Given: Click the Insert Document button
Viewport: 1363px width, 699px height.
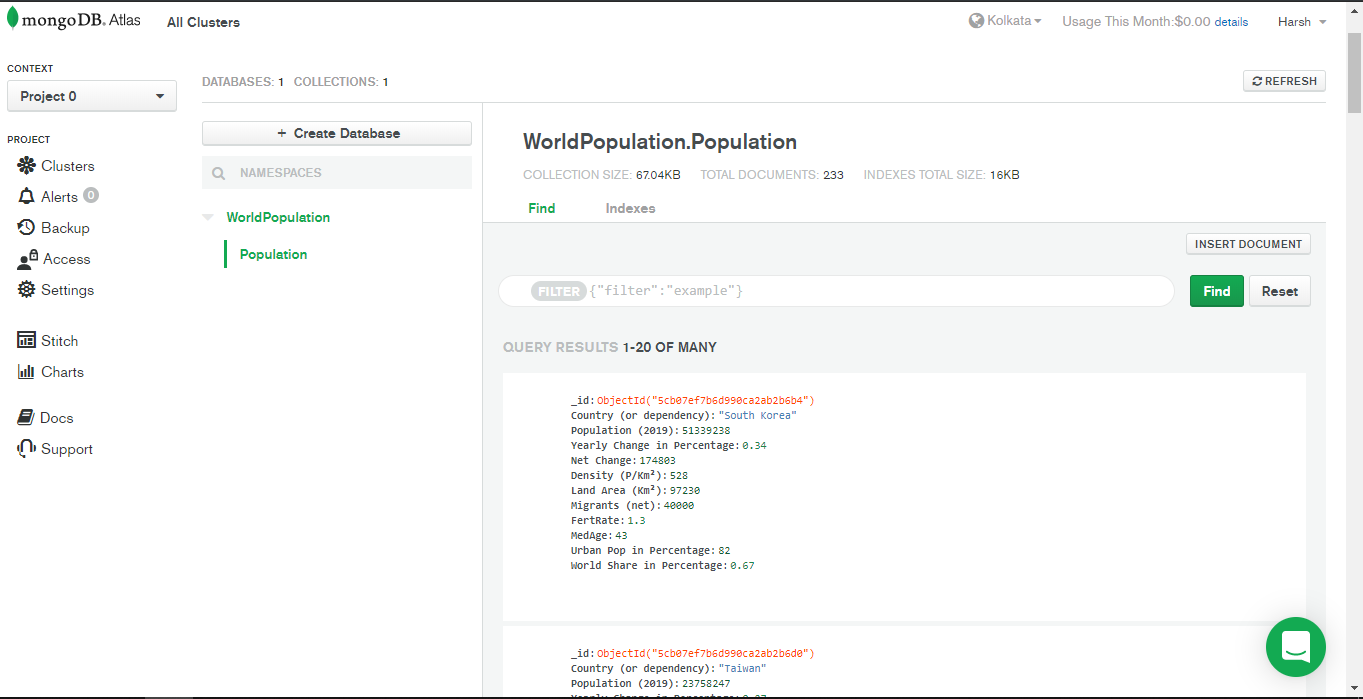Looking at the screenshot, I should pyautogui.click(x=1248, y=244).
